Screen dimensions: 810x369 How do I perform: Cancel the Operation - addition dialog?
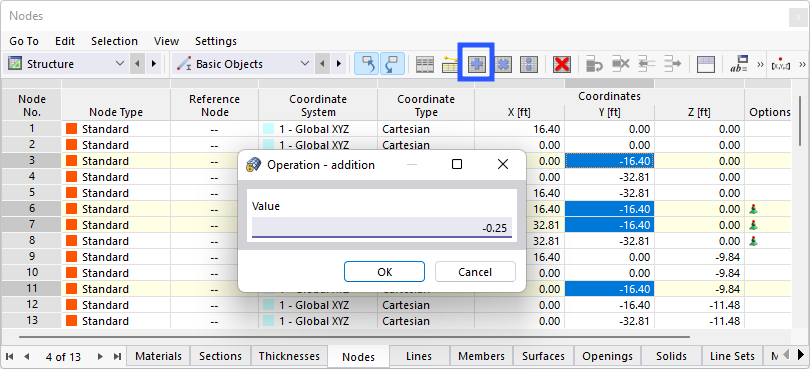(x=475, y=272)
